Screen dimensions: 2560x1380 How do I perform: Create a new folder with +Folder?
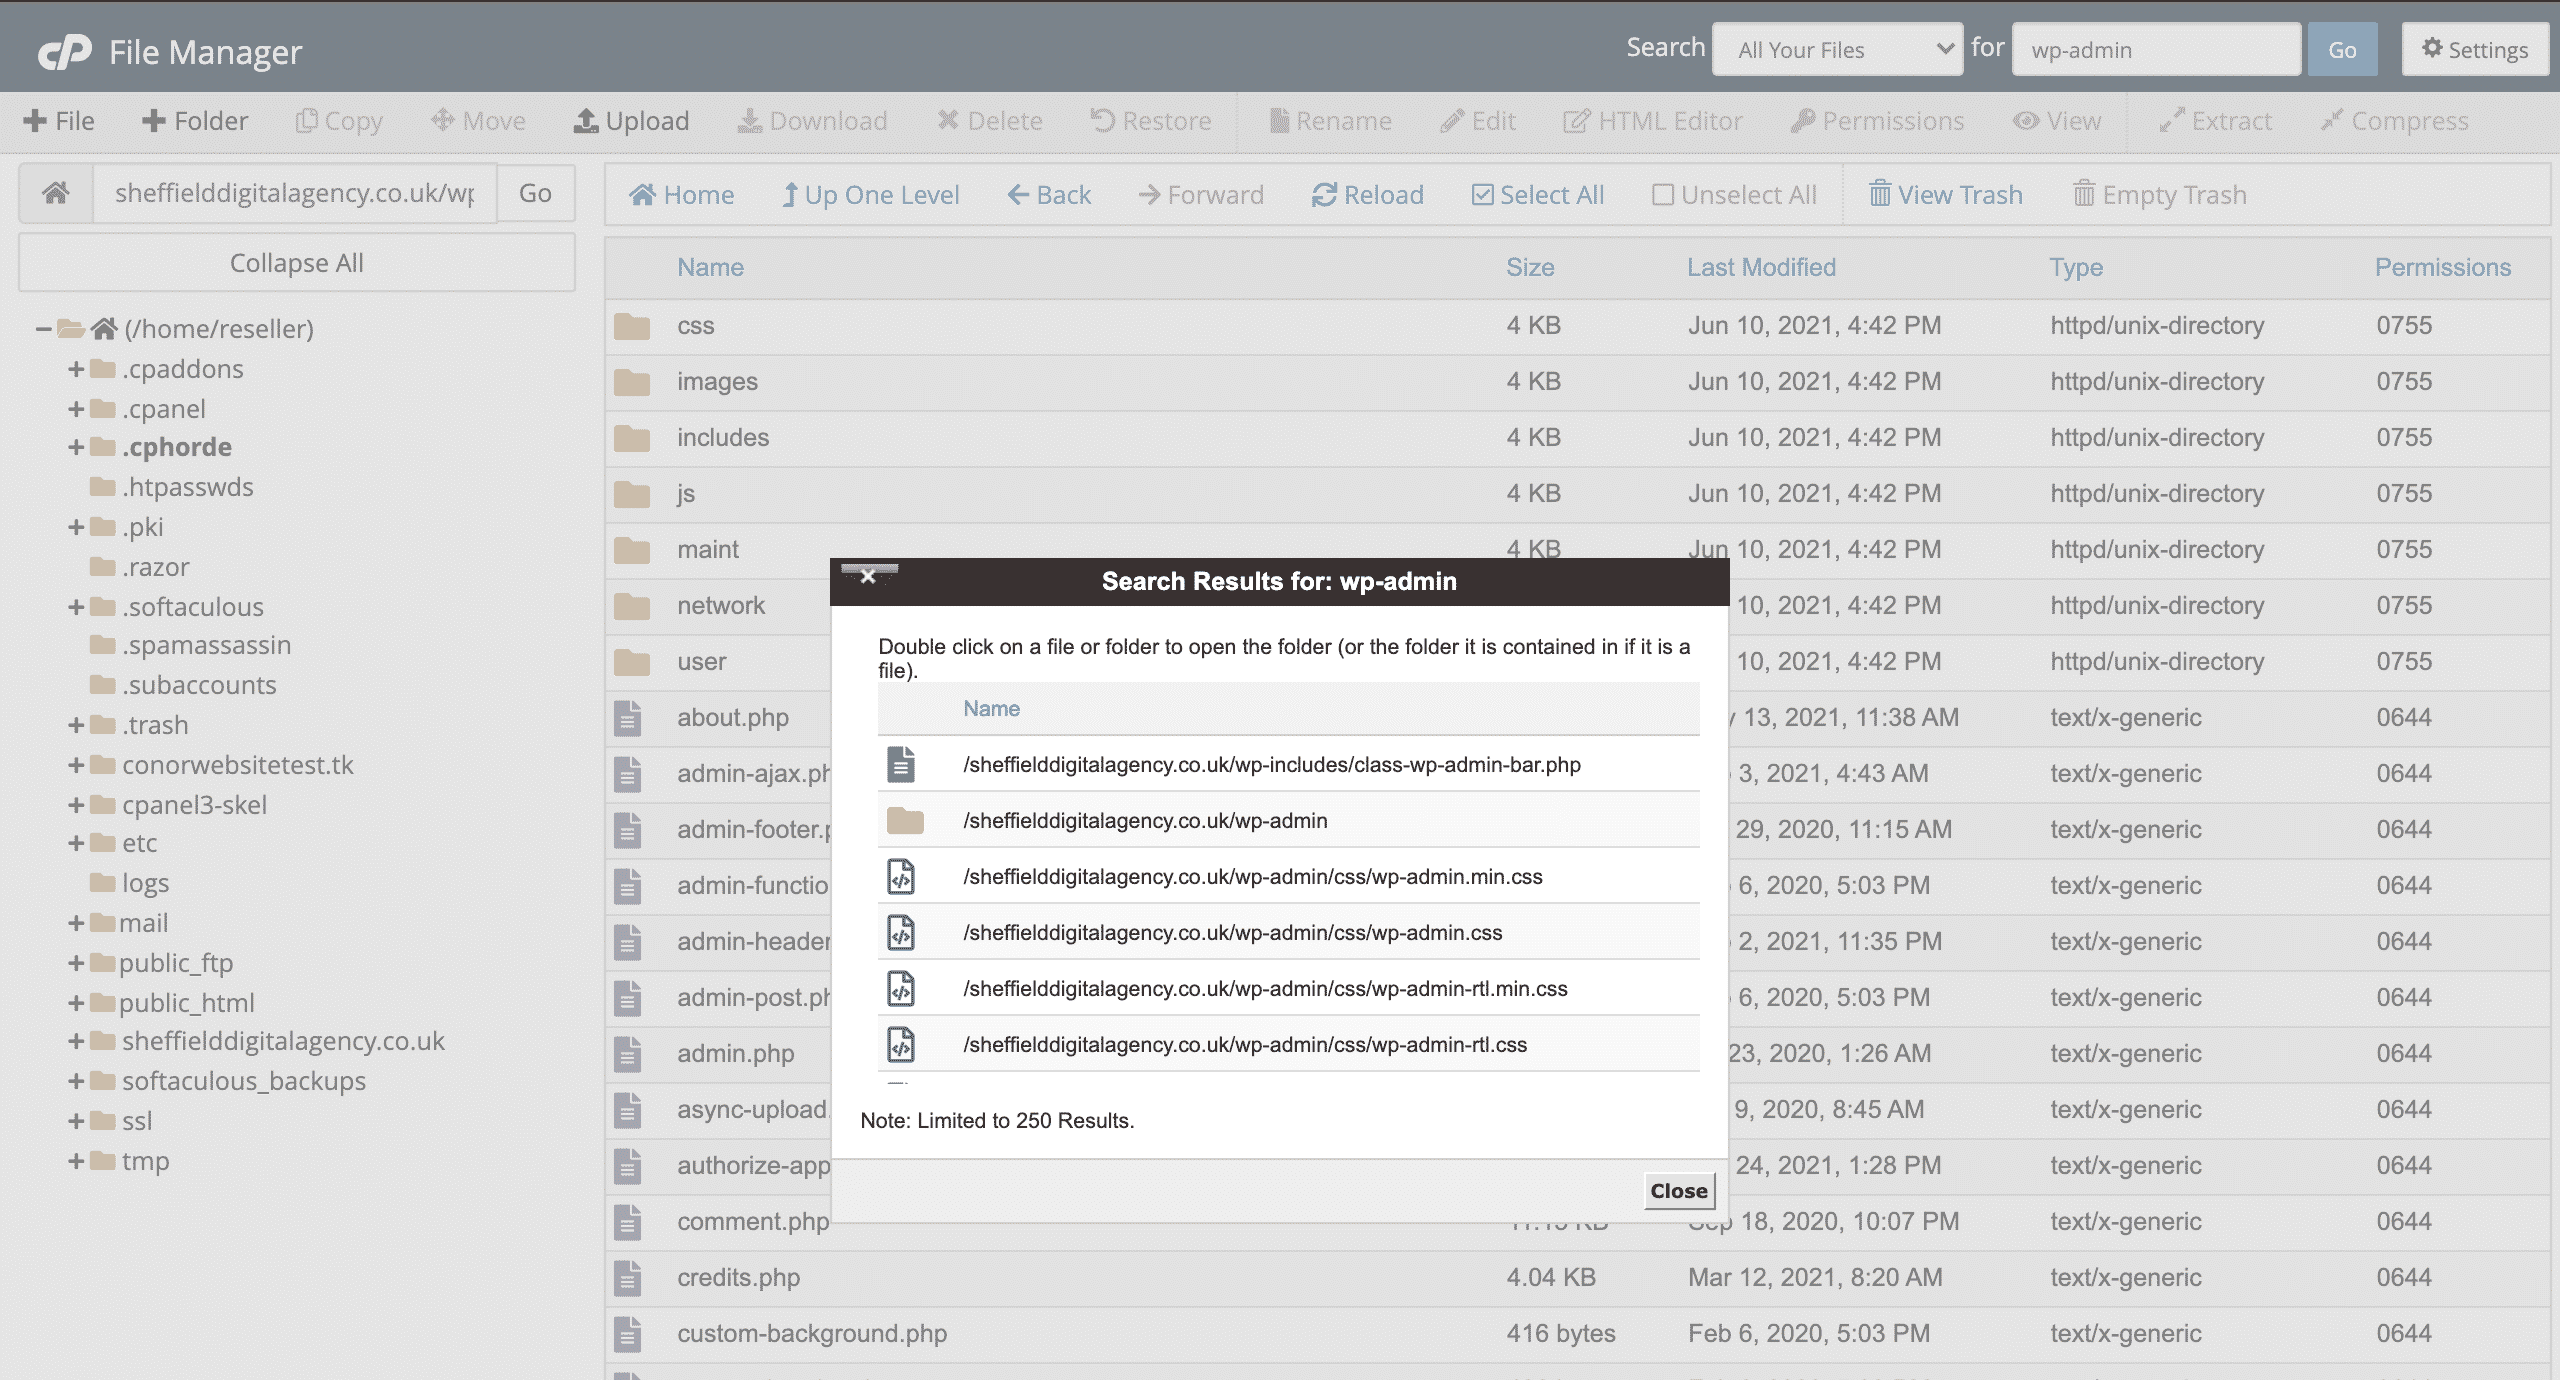coord(195,121)
